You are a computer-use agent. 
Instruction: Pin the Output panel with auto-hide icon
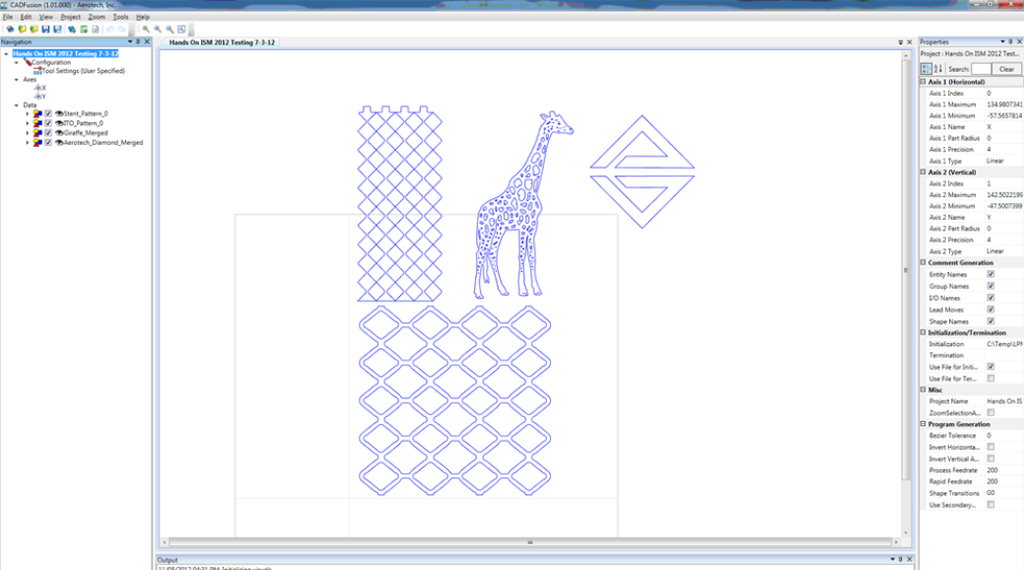(x=900, y=560)
